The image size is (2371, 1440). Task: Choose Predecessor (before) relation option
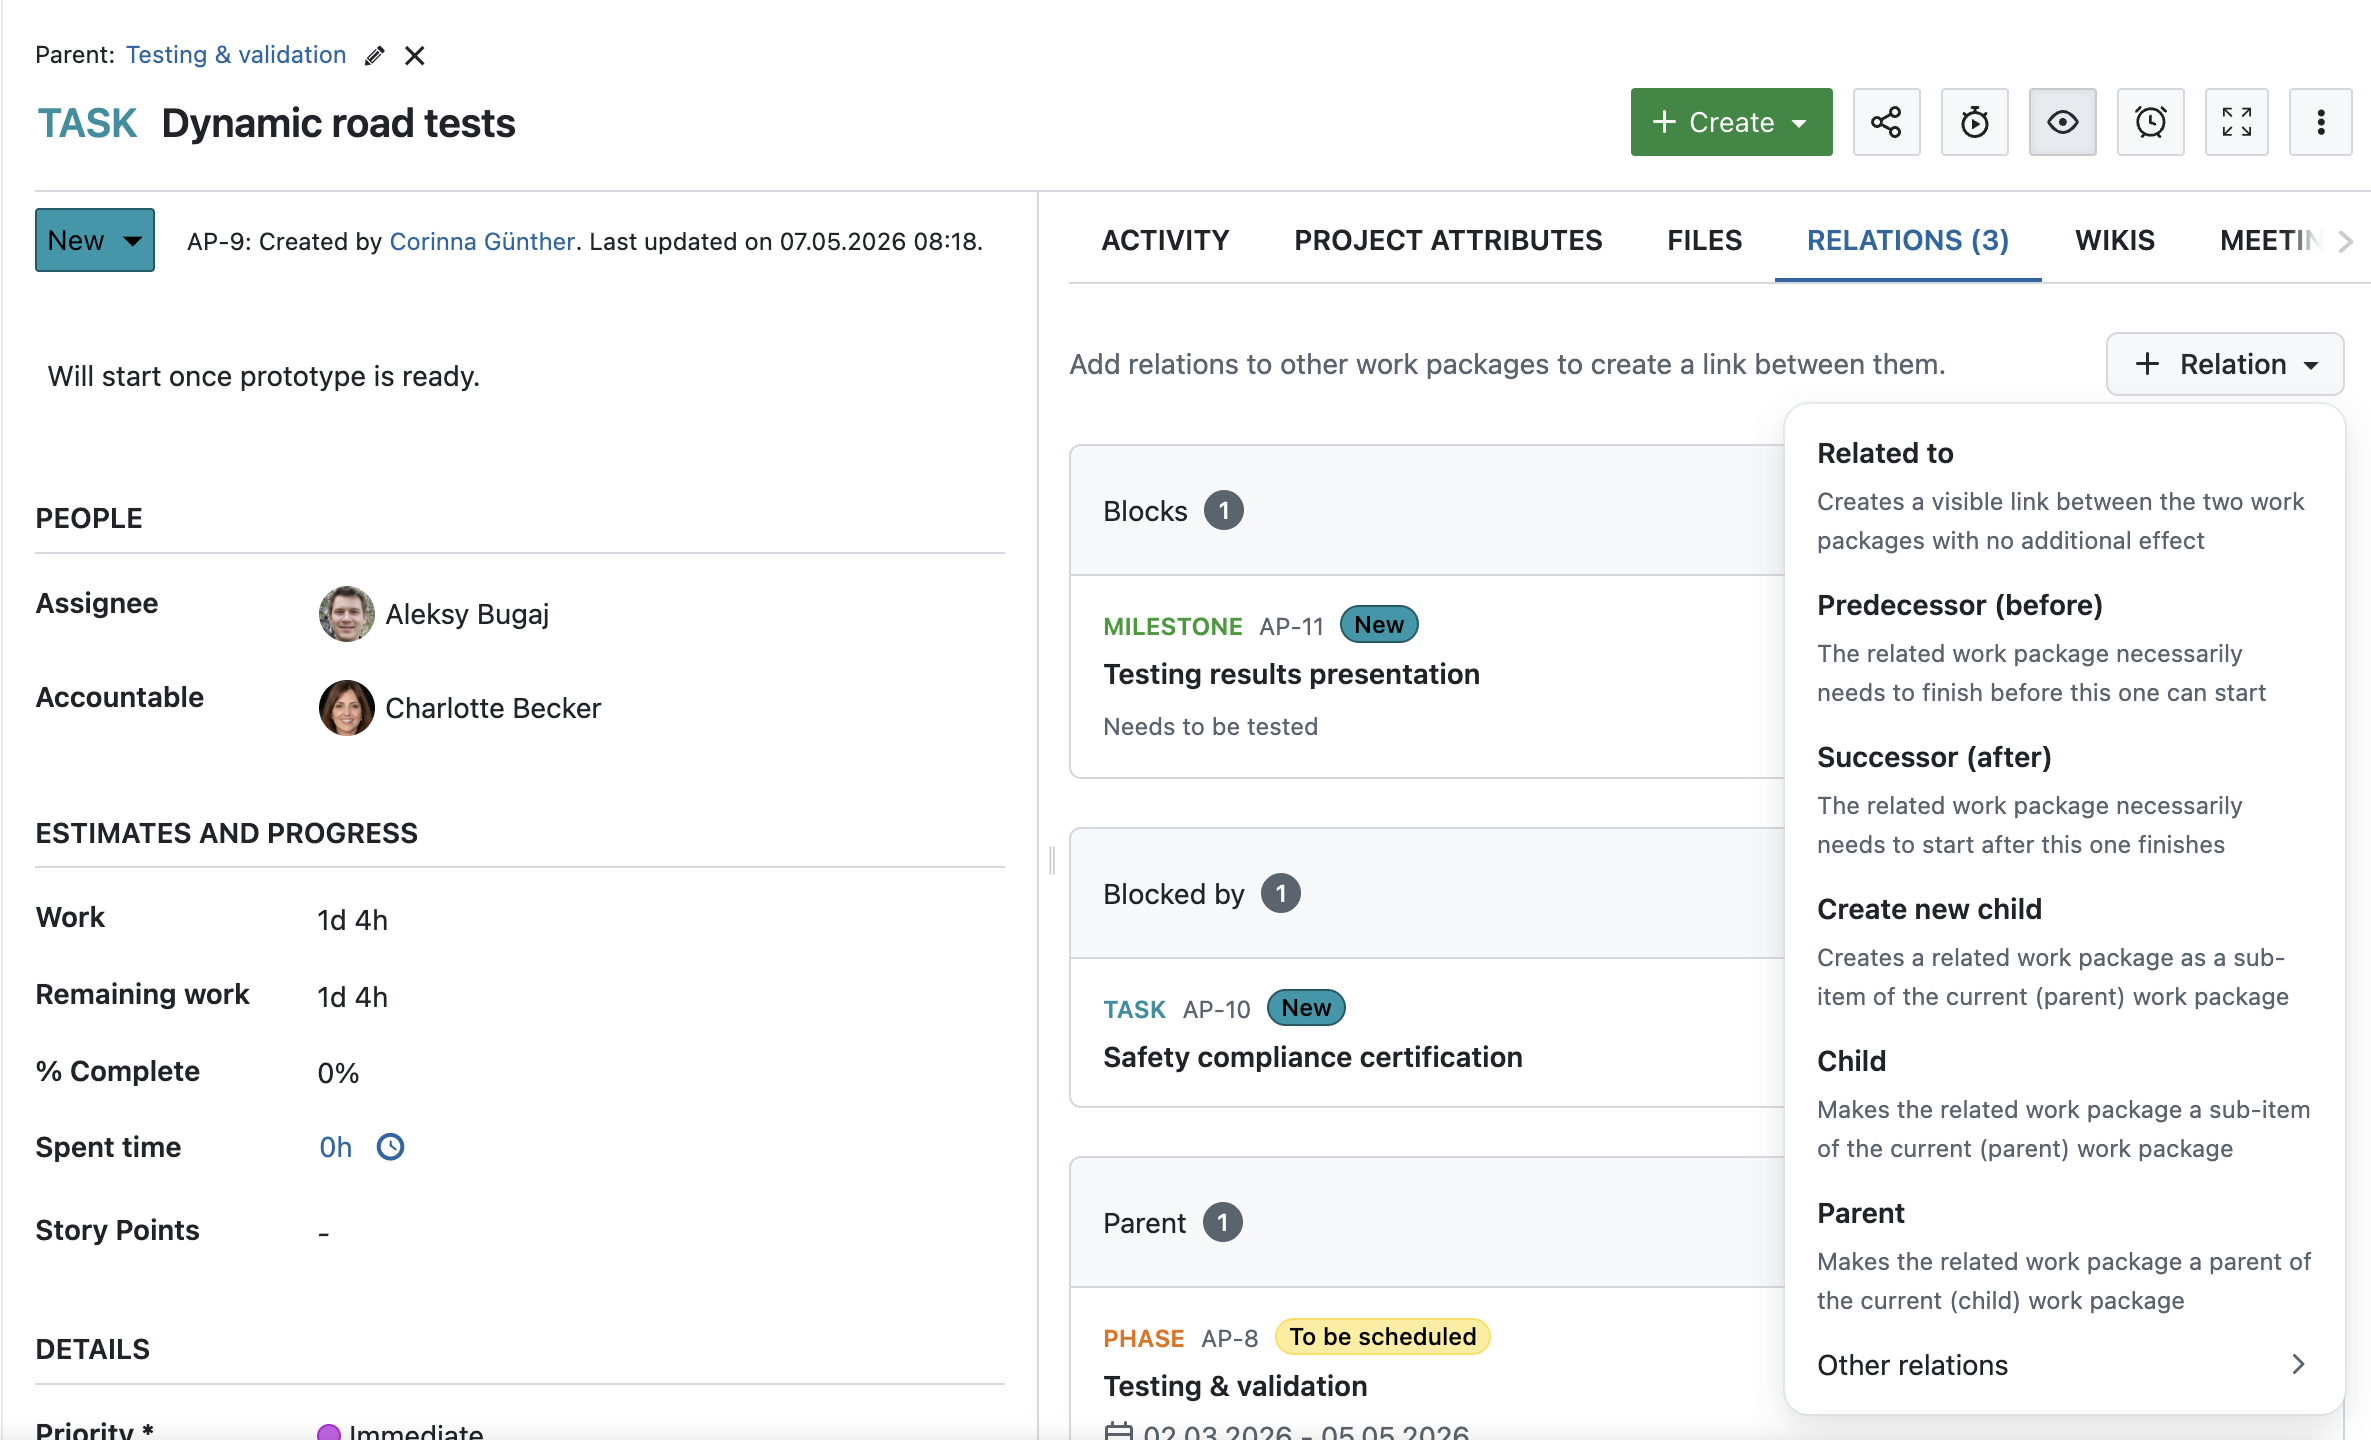click(2064, 648)
